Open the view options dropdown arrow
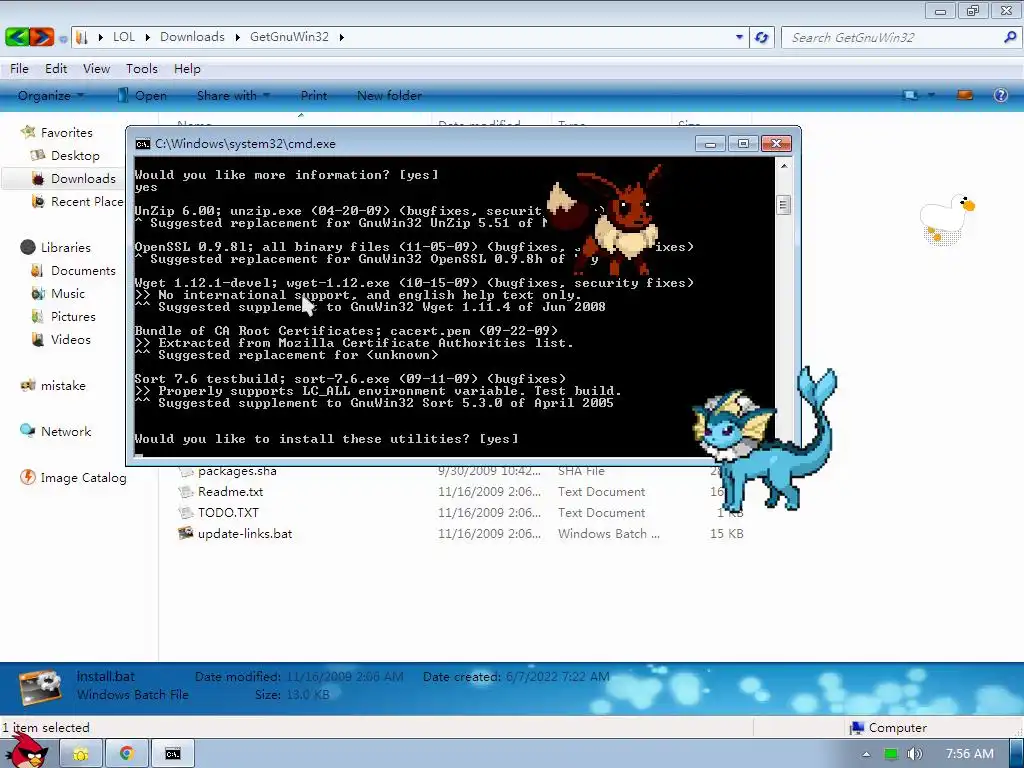Screen dimensions: 1024x768 (931, 95)
